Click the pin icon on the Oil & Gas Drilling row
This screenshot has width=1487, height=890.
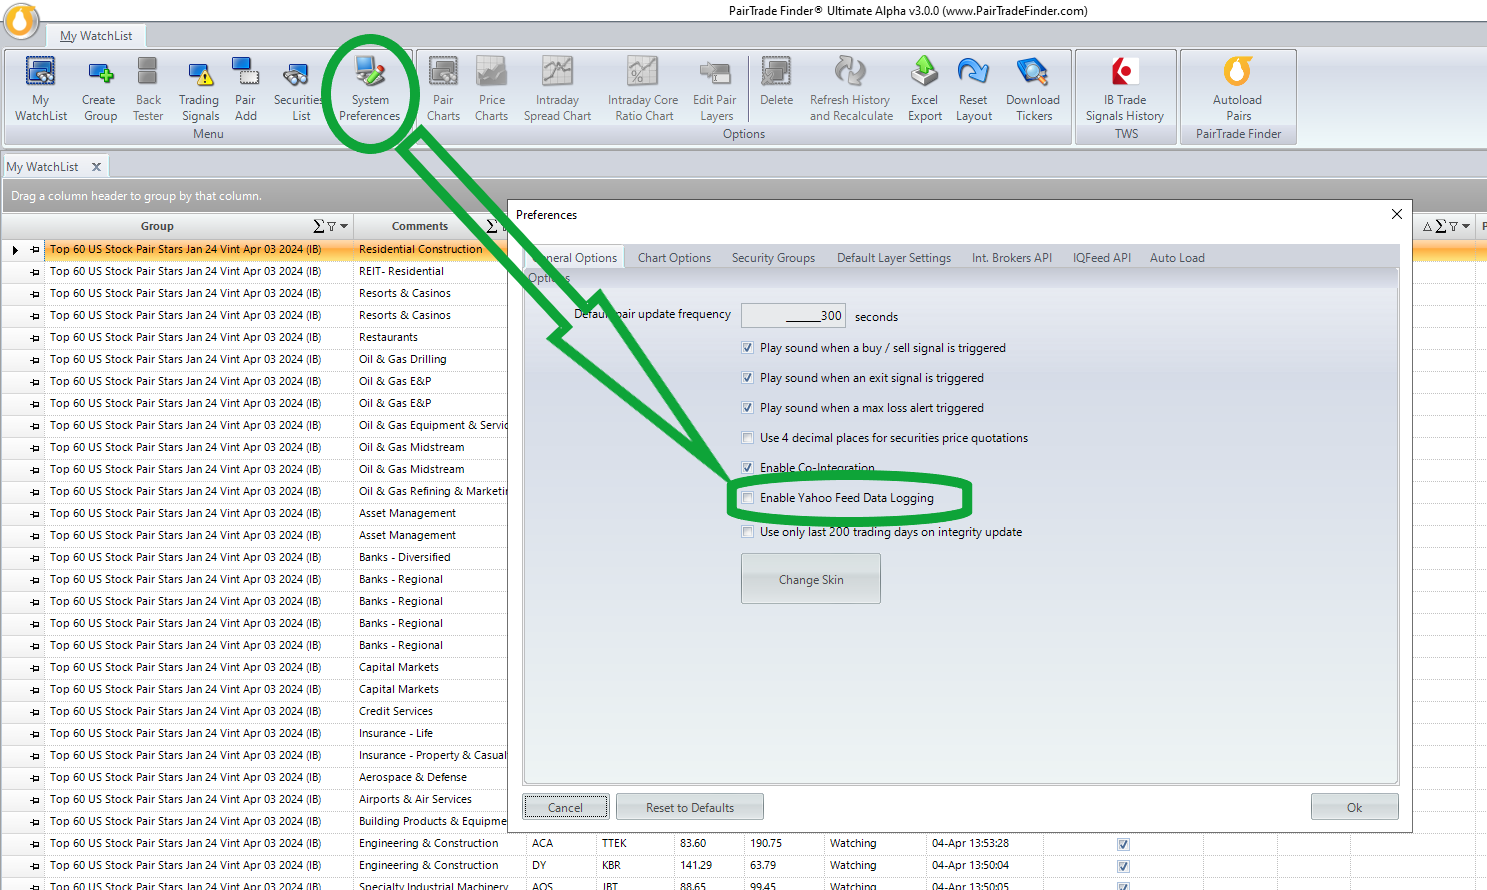point(34,360)
